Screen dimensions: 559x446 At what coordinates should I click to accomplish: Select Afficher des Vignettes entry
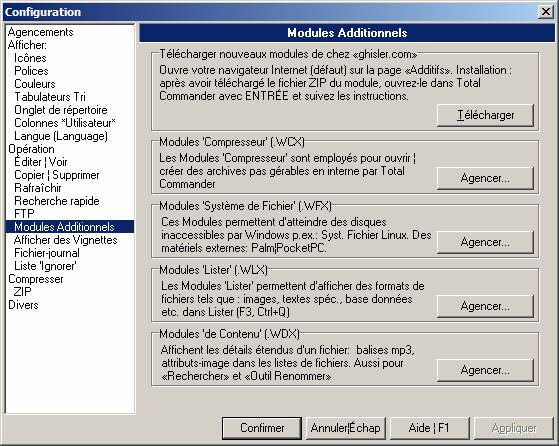tap(66, 240)
